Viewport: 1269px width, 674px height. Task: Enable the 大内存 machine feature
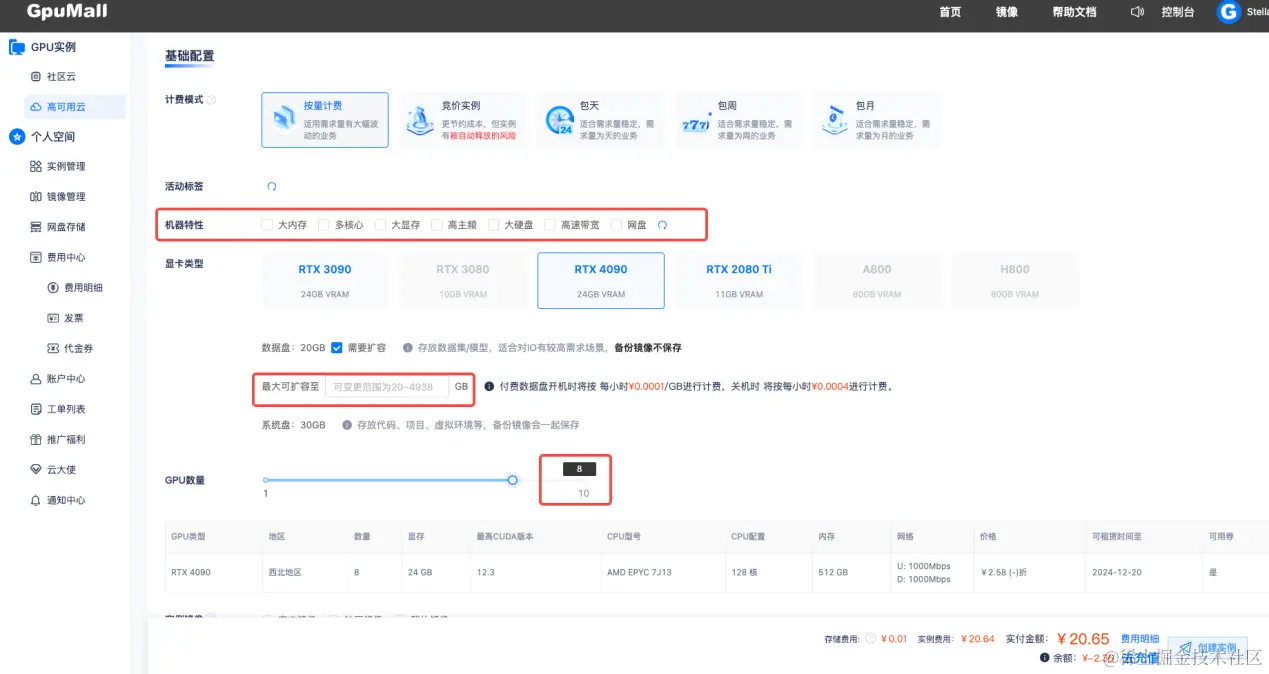[267, 224]
